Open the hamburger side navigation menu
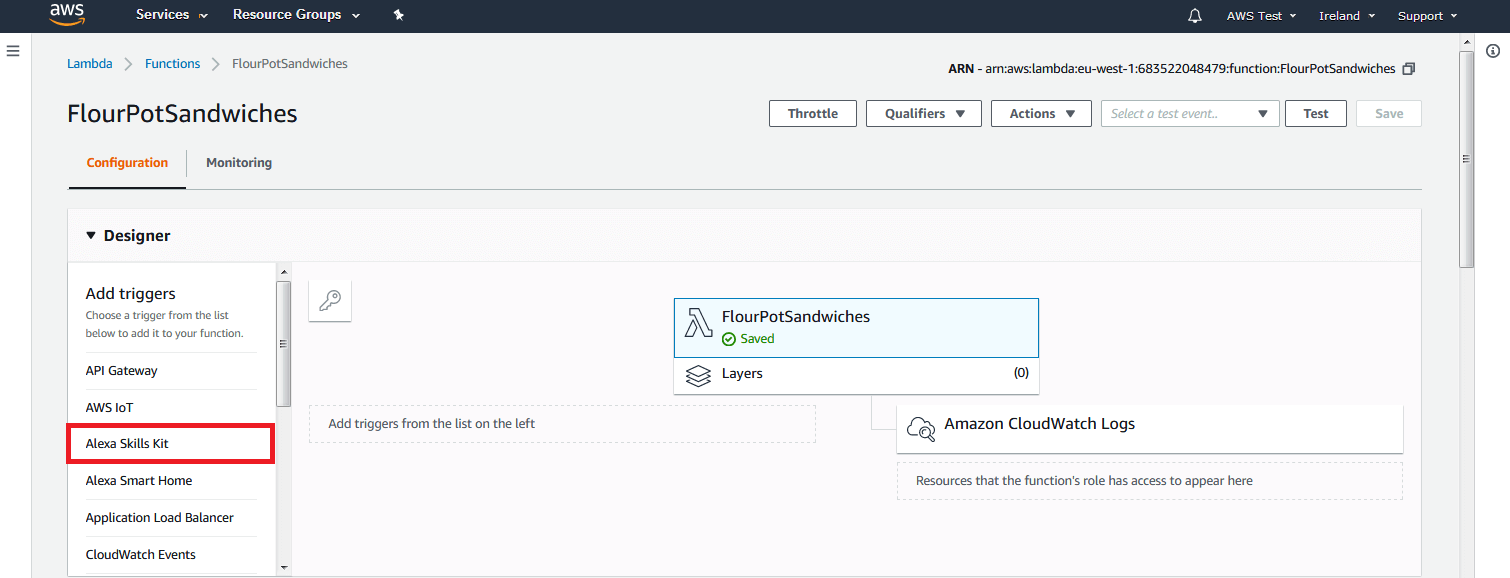 click(x=13, y=50)
